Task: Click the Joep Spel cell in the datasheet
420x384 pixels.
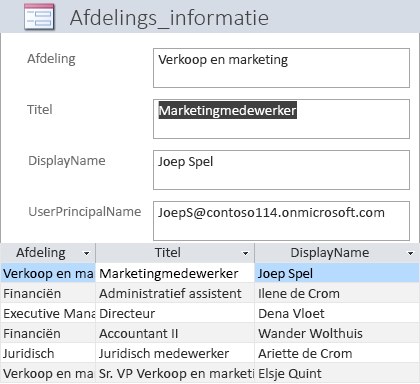Action: [x=337, y=273]
